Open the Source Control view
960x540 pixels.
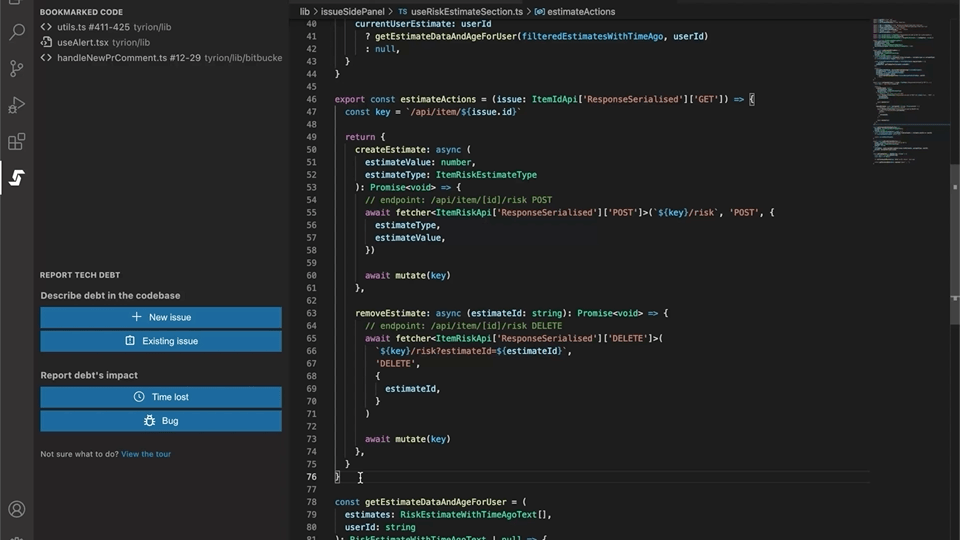(x=16, y=69)
